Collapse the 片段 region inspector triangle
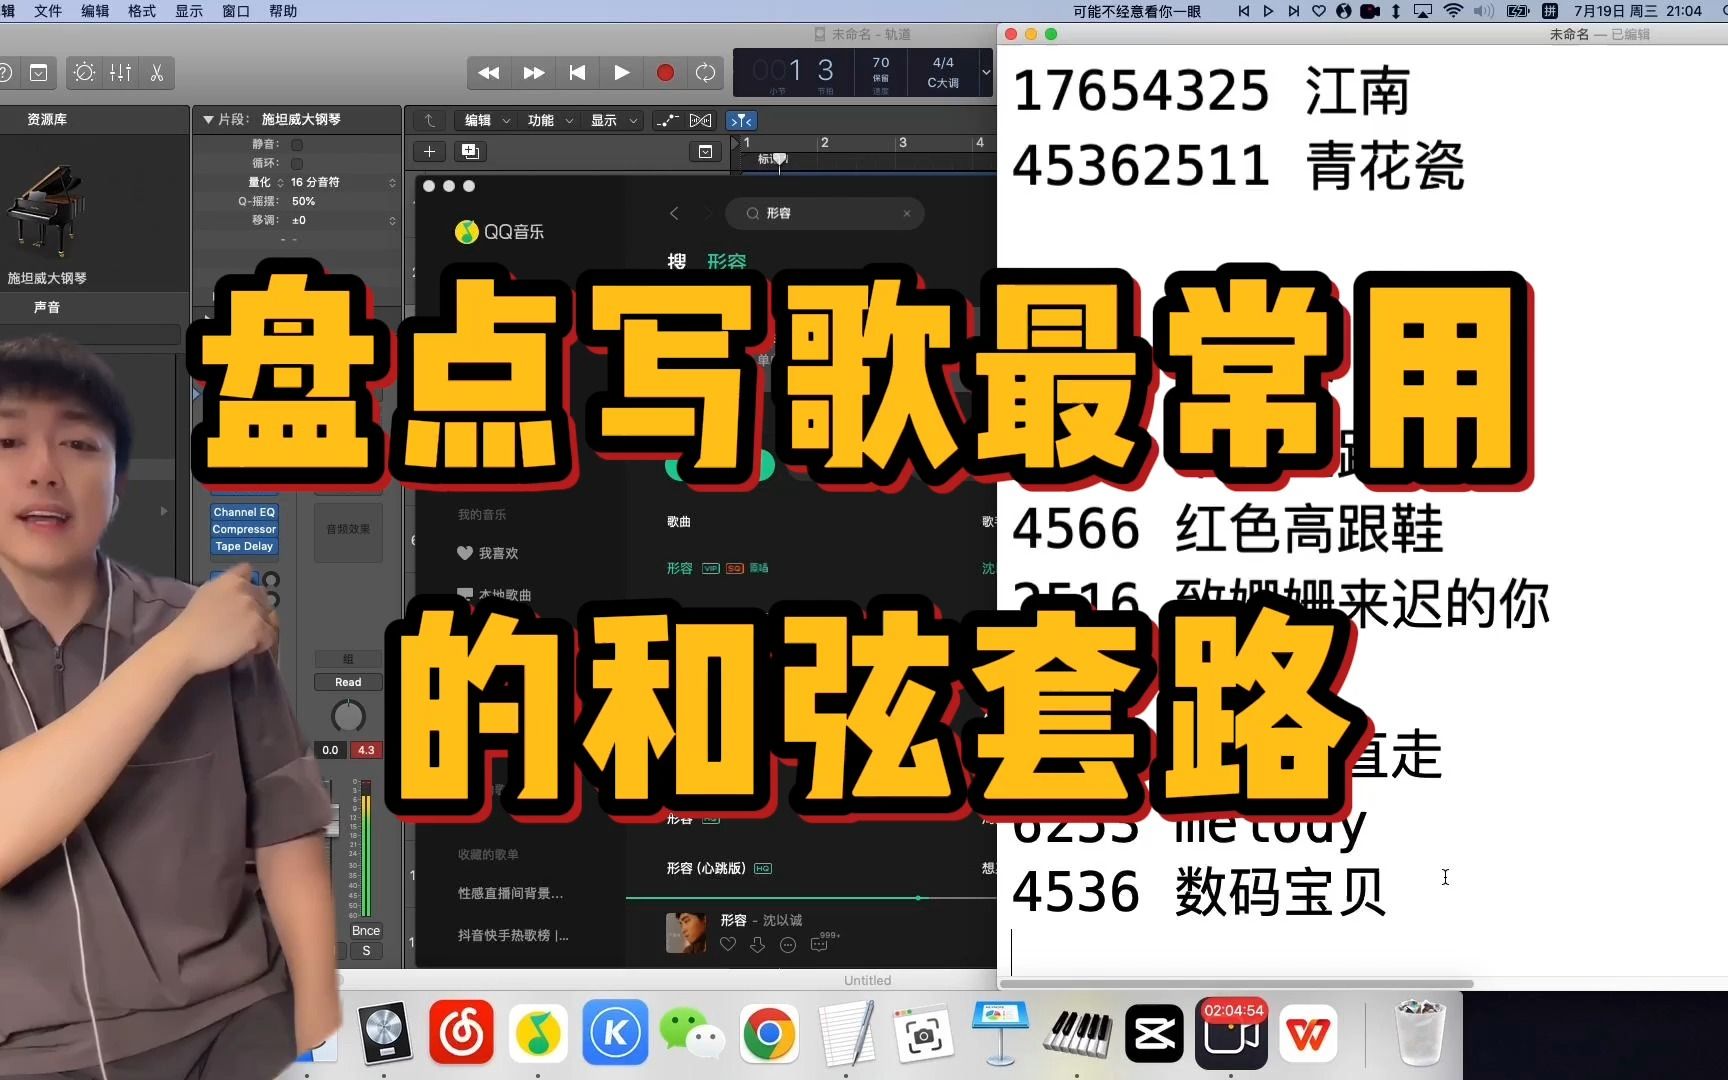The width and height of the screenshot is (1728, 1080). (x=208, y=119)
